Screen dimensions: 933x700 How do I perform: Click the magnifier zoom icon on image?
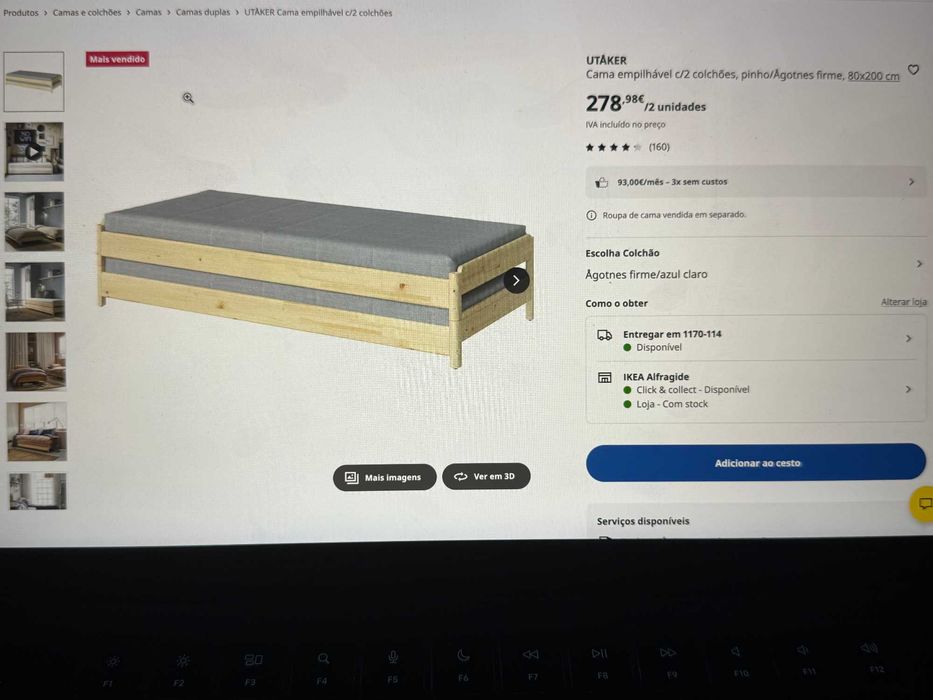[188, 98]
